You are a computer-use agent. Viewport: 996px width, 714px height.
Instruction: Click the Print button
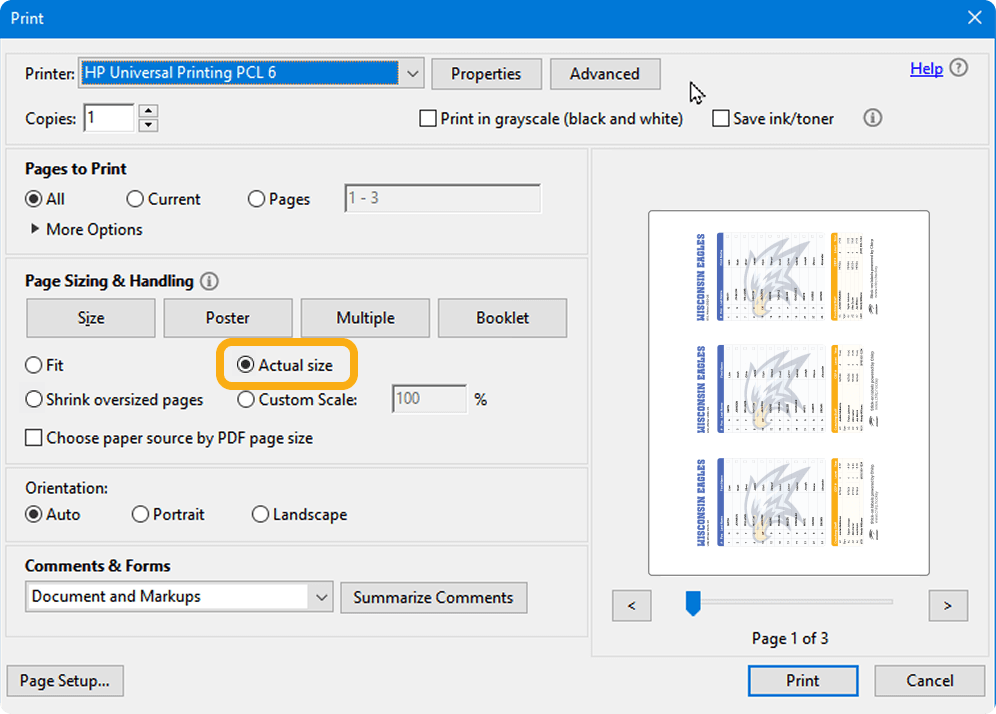[802, 680]
